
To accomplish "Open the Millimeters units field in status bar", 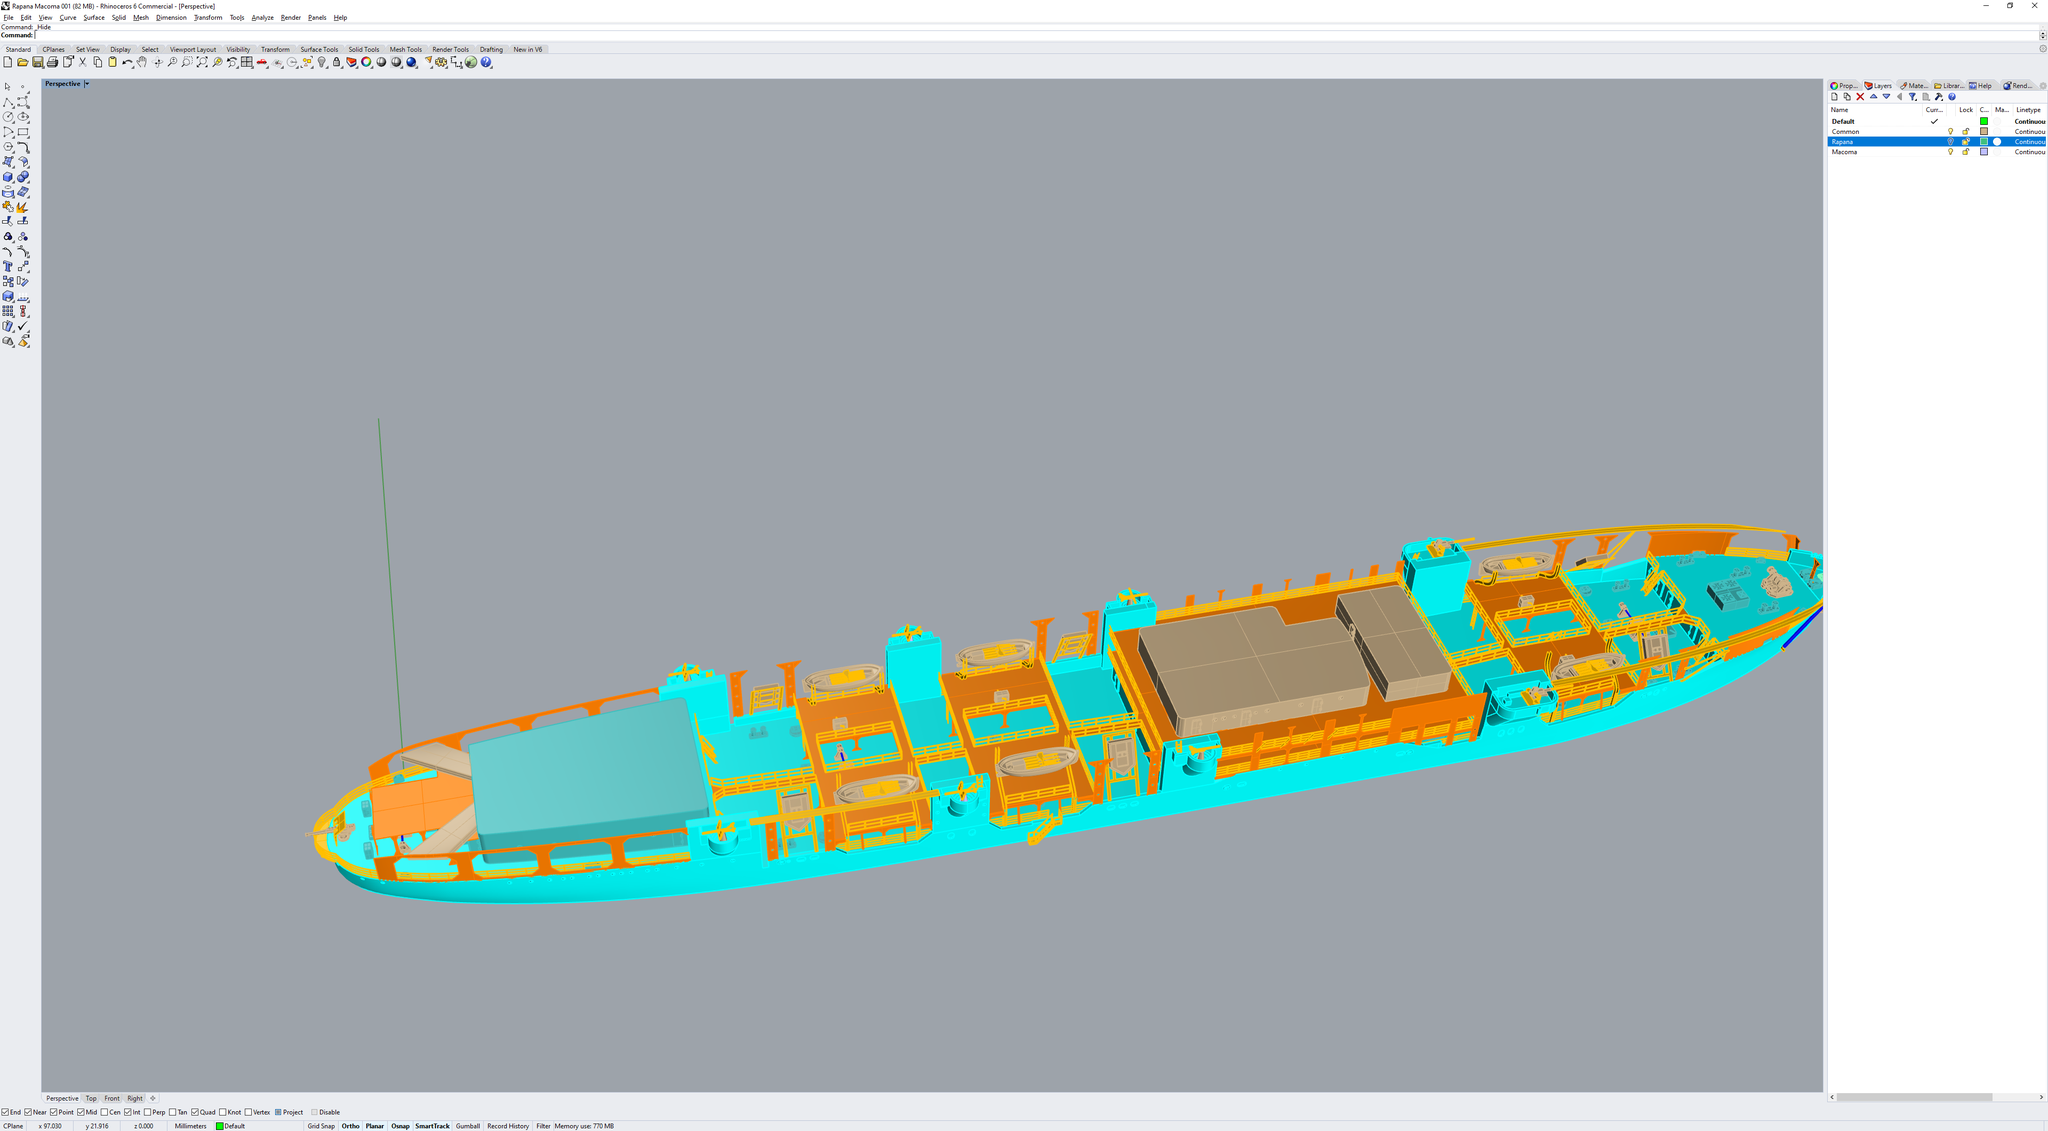I will tap(190, 1126).
